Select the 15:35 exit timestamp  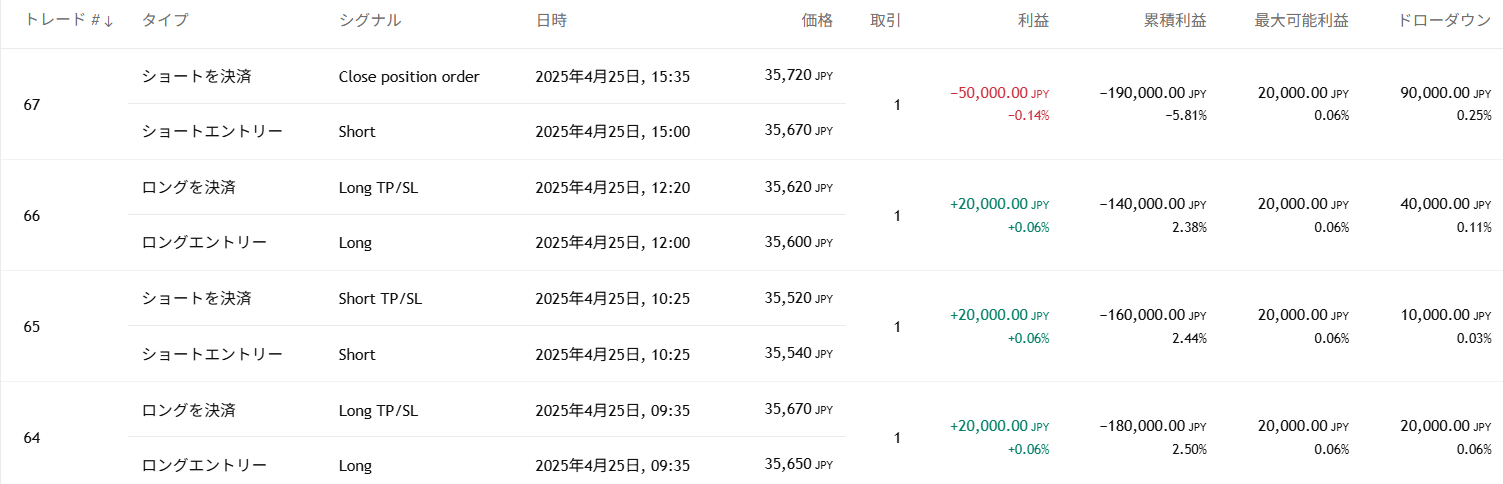(x=612, y=77)
